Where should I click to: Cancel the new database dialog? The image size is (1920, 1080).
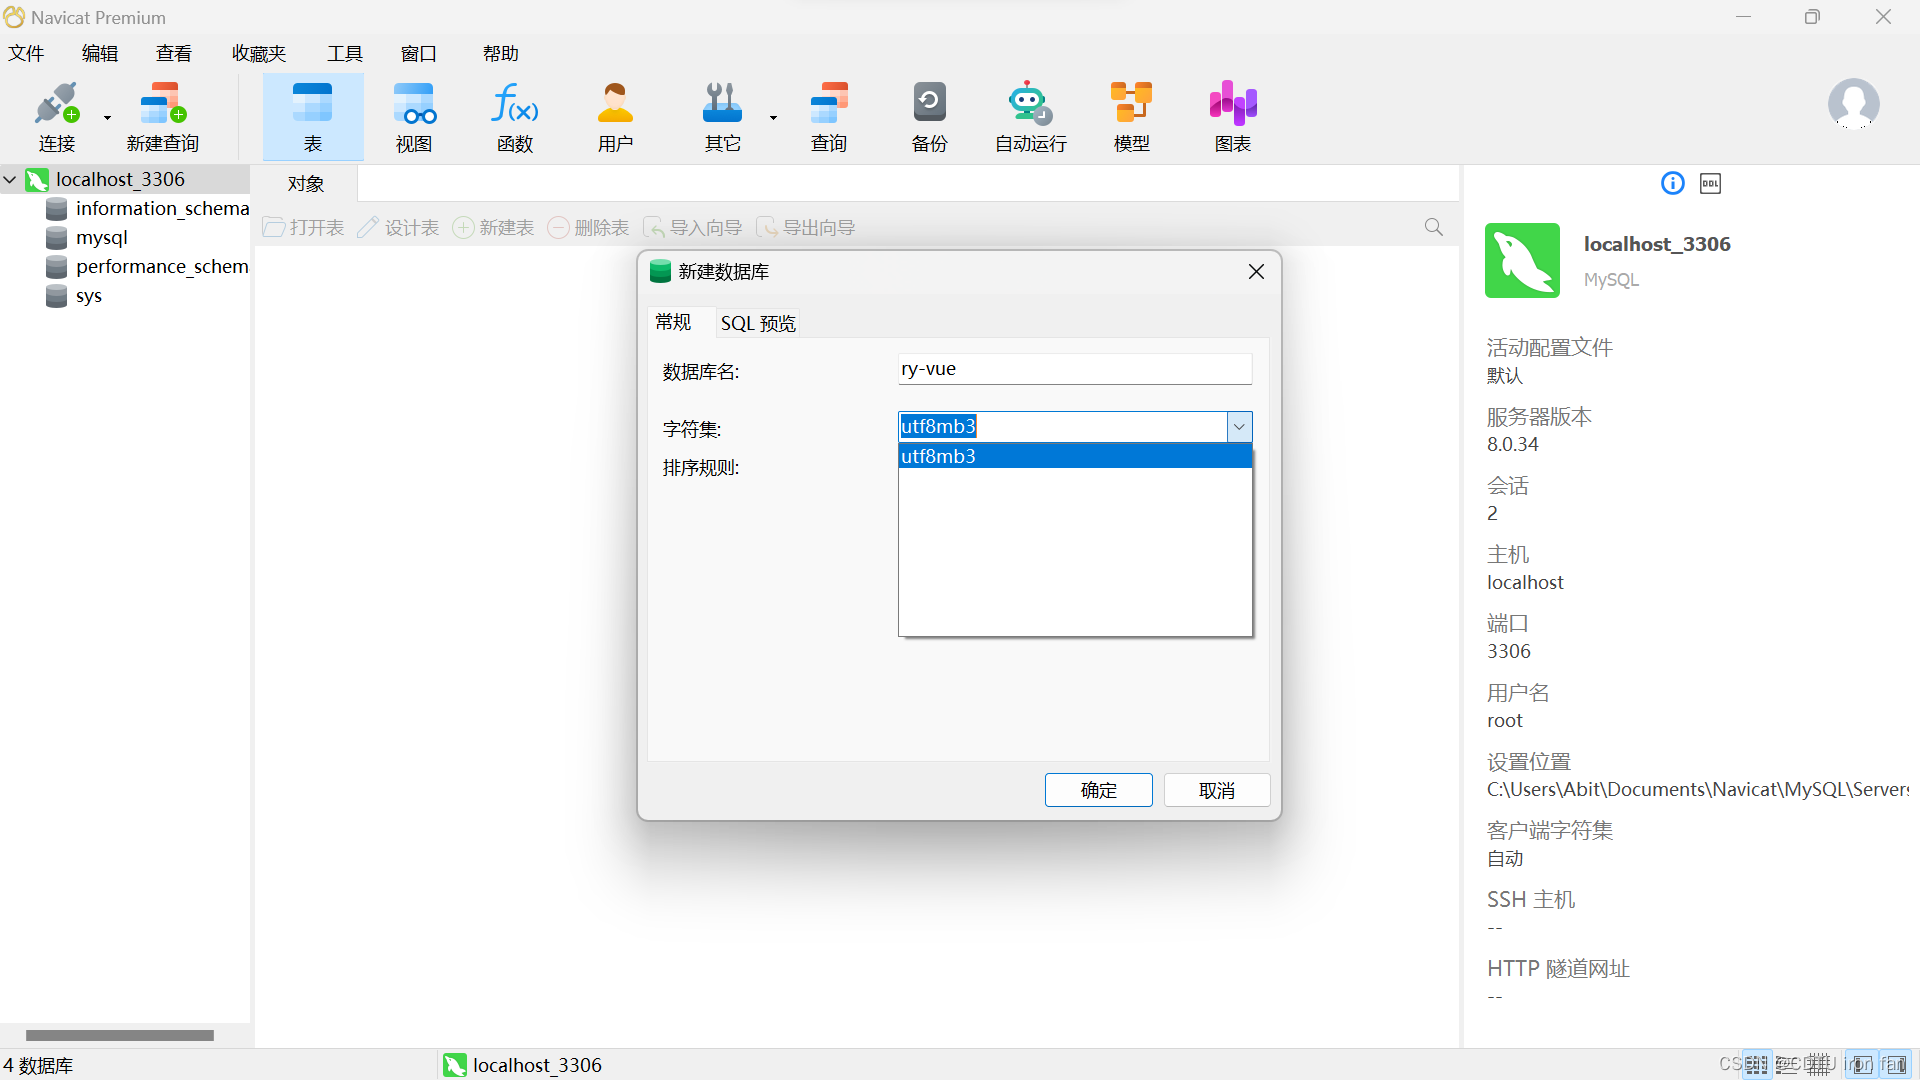point(1216,790)
